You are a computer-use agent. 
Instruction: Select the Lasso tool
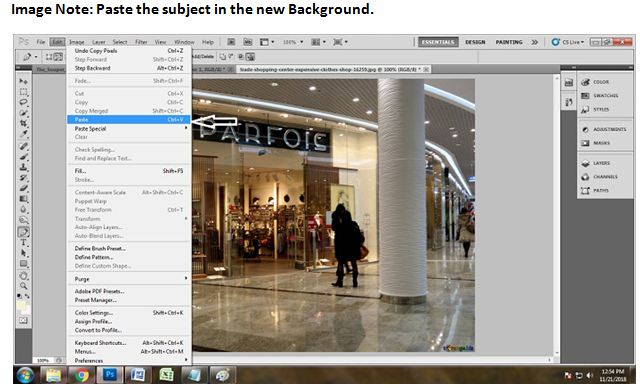tap(23, 102)
